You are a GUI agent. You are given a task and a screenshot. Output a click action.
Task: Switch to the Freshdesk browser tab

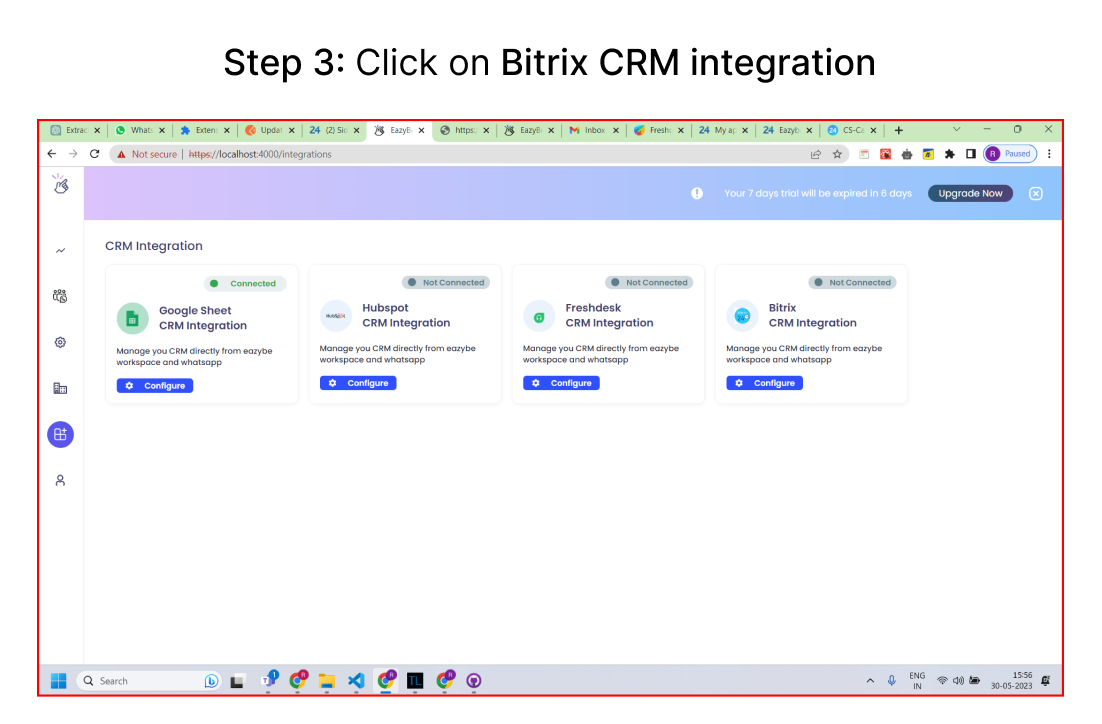click(x=659, y=130)
